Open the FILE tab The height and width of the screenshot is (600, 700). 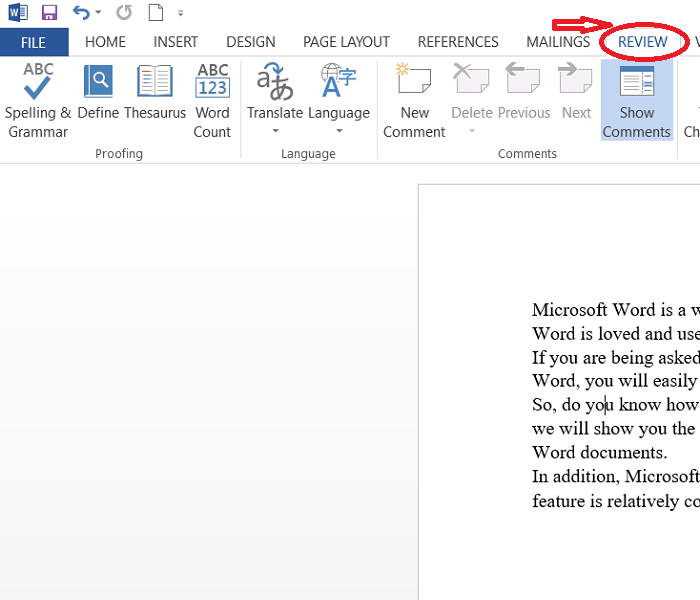coord(34,42)
